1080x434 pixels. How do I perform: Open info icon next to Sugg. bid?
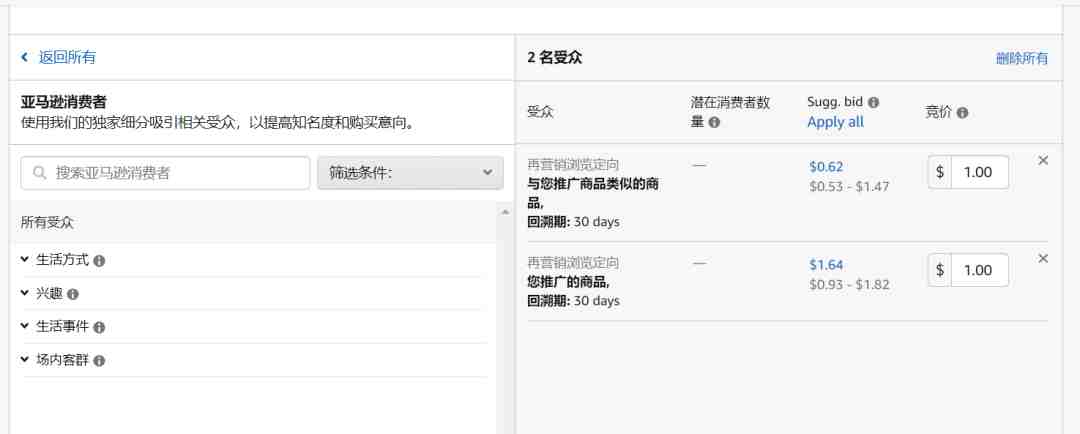tap(873, 103)
